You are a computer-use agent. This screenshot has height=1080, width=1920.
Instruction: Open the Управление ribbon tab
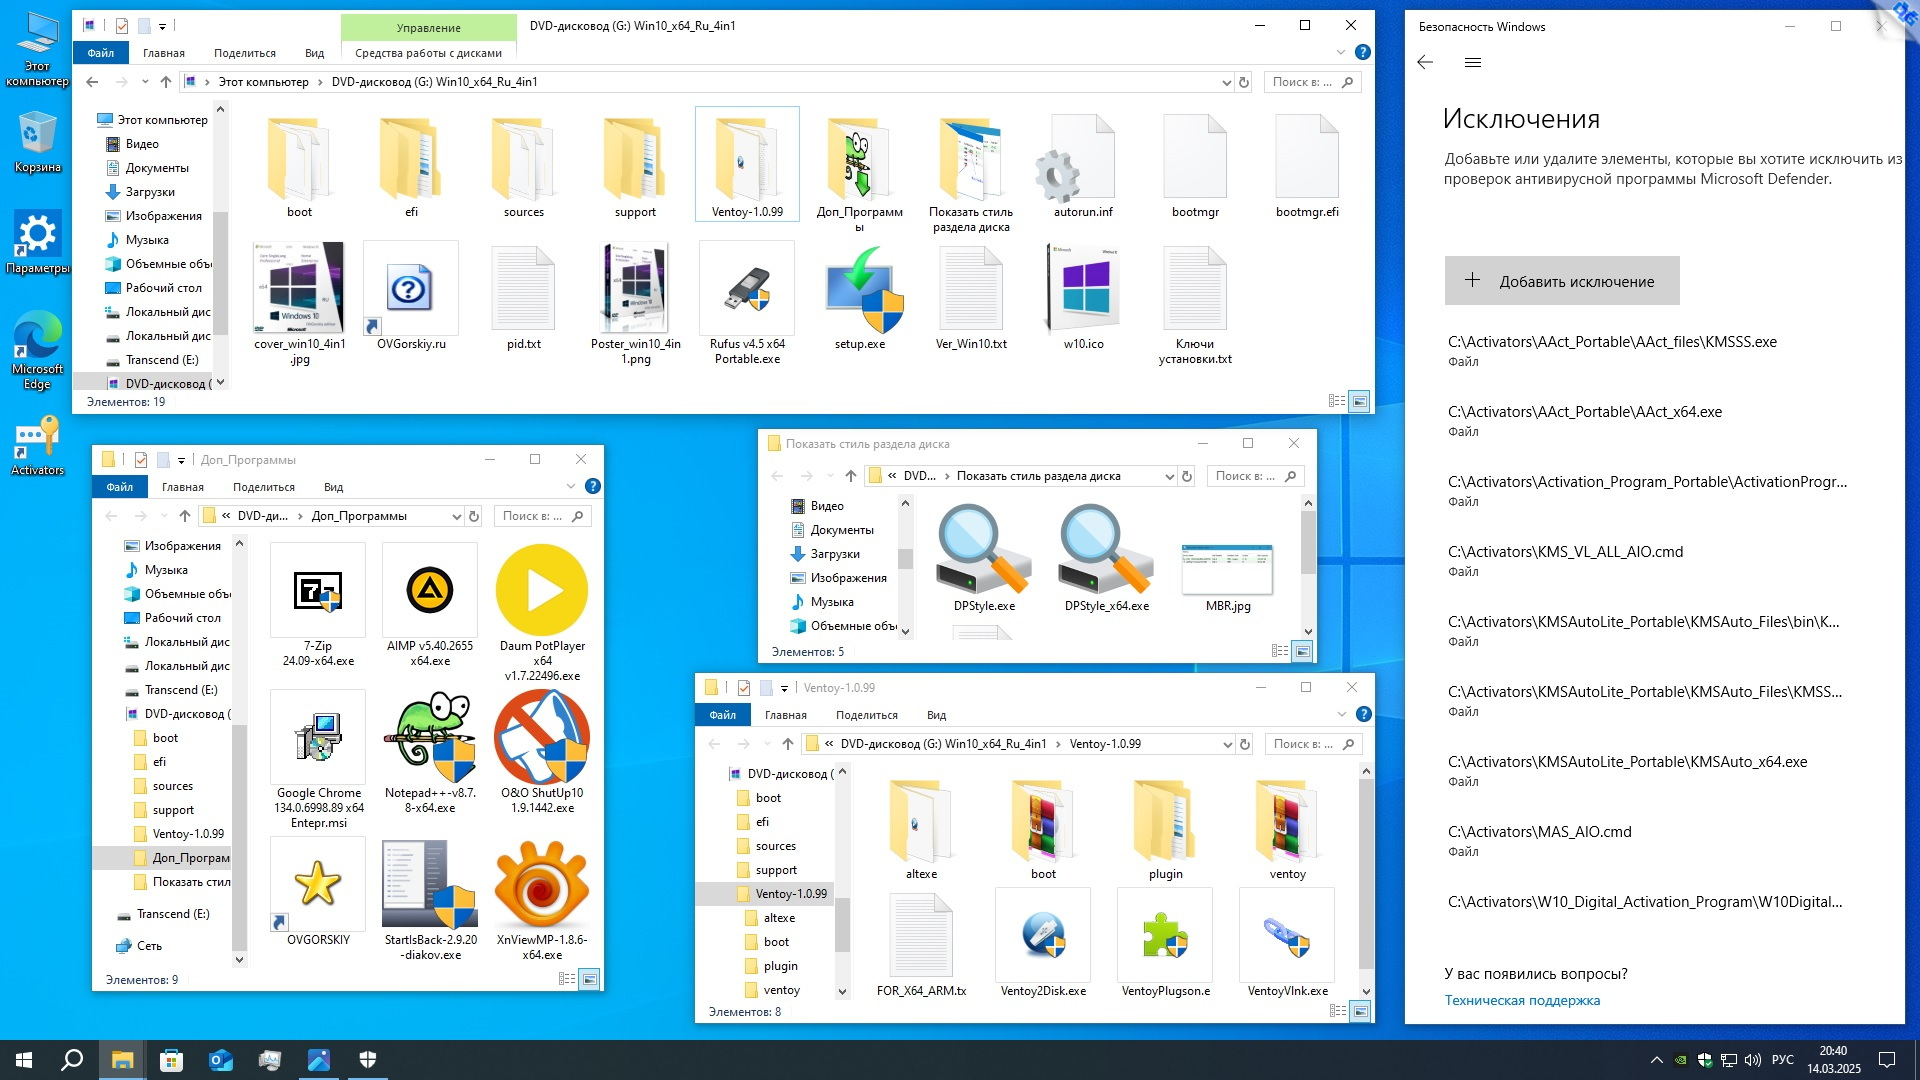click(x=428, y=28)
